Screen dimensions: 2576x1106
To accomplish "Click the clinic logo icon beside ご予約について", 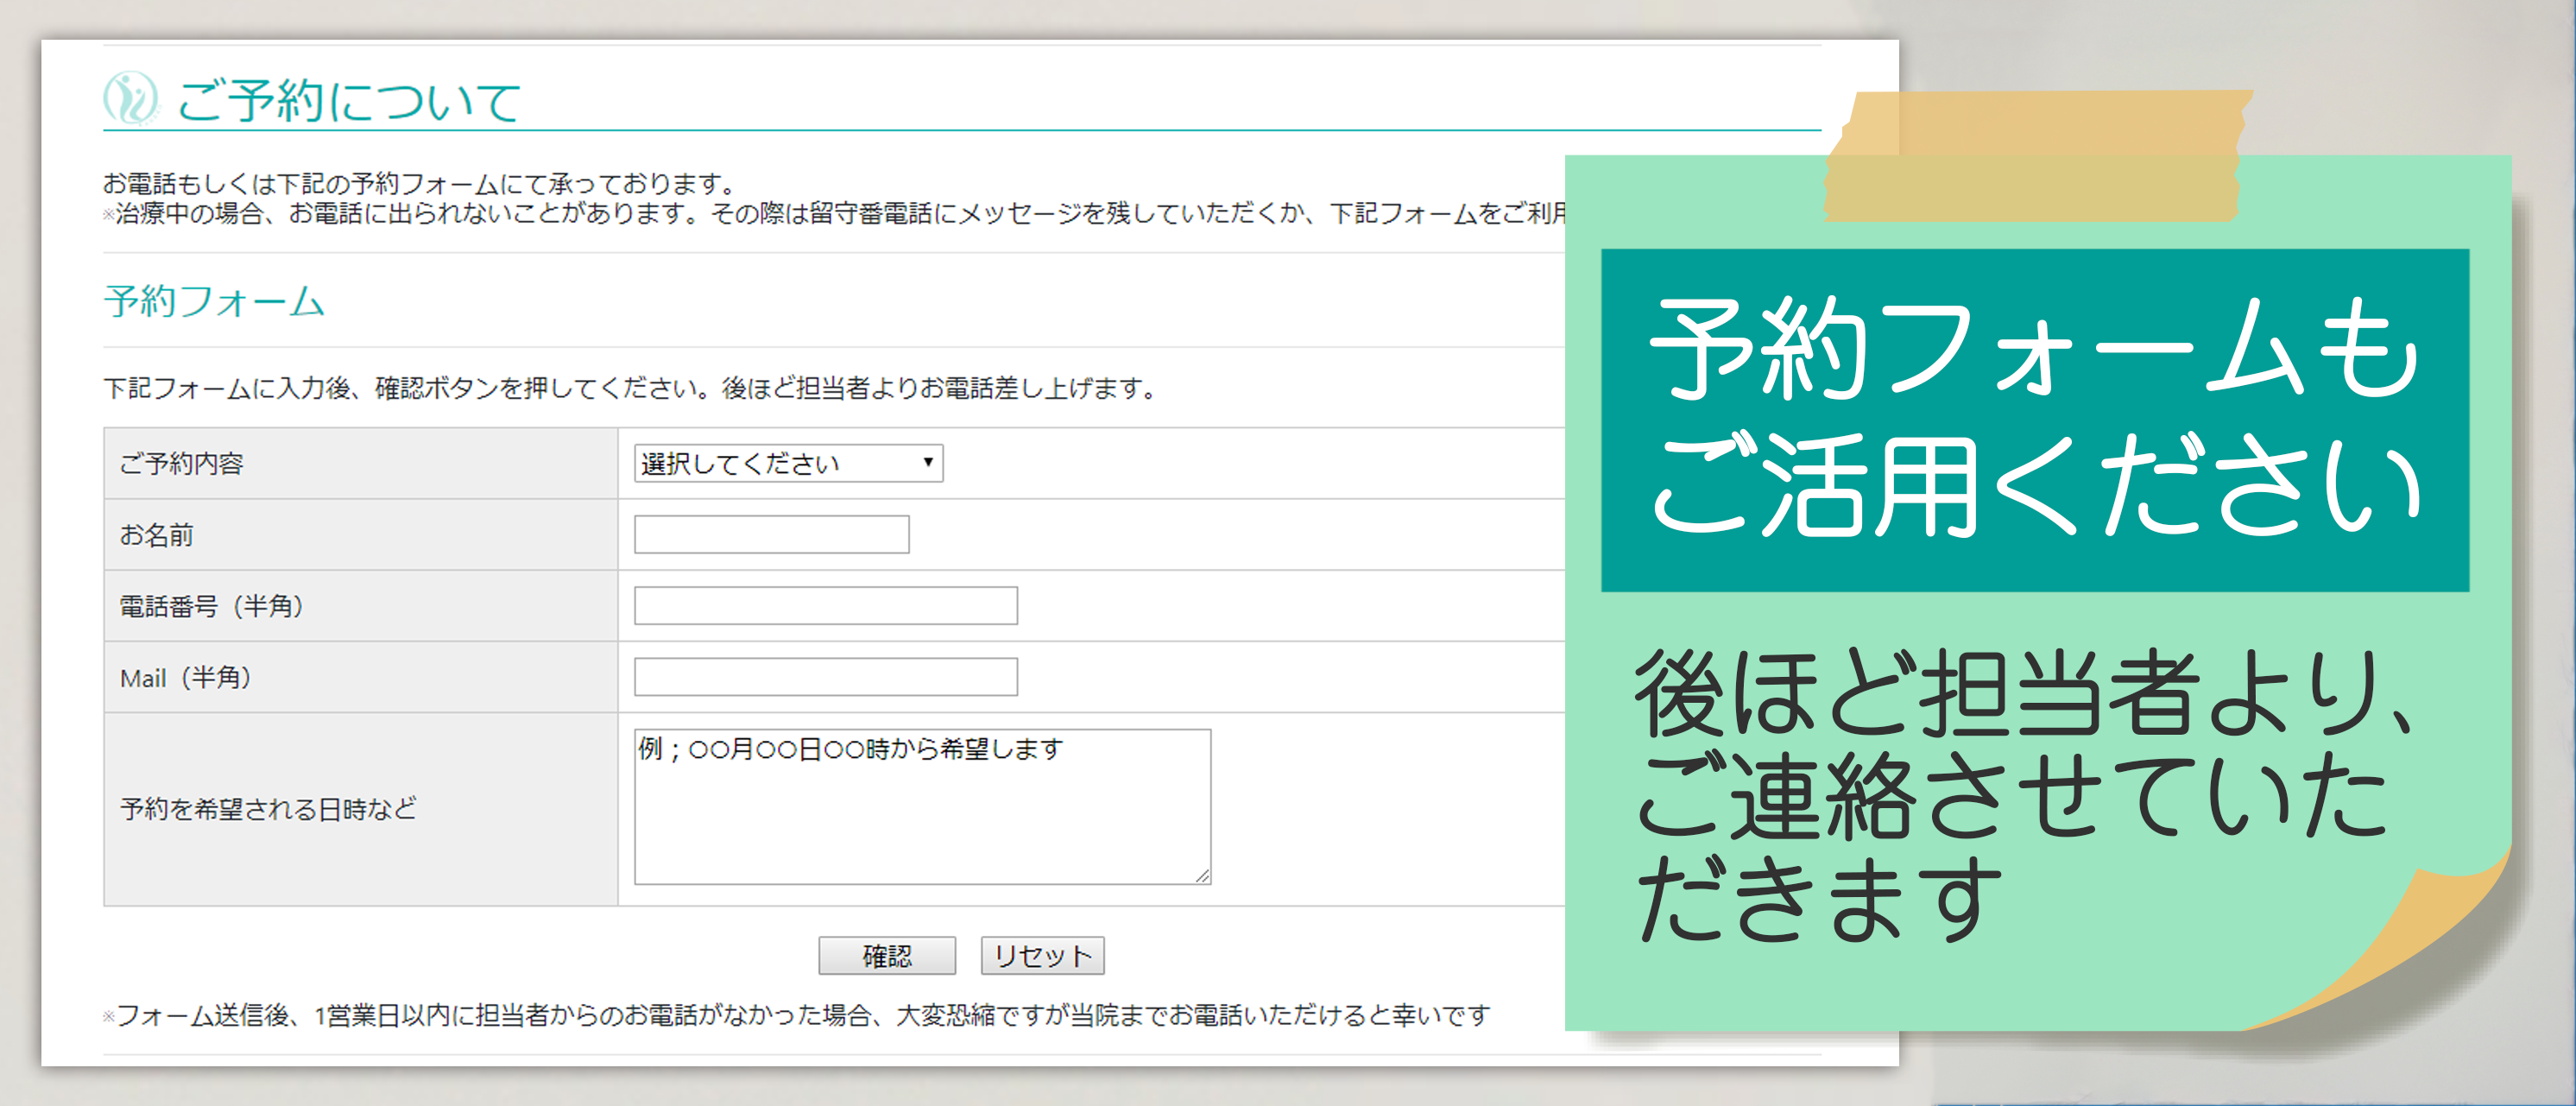I will tap(130, 100).
